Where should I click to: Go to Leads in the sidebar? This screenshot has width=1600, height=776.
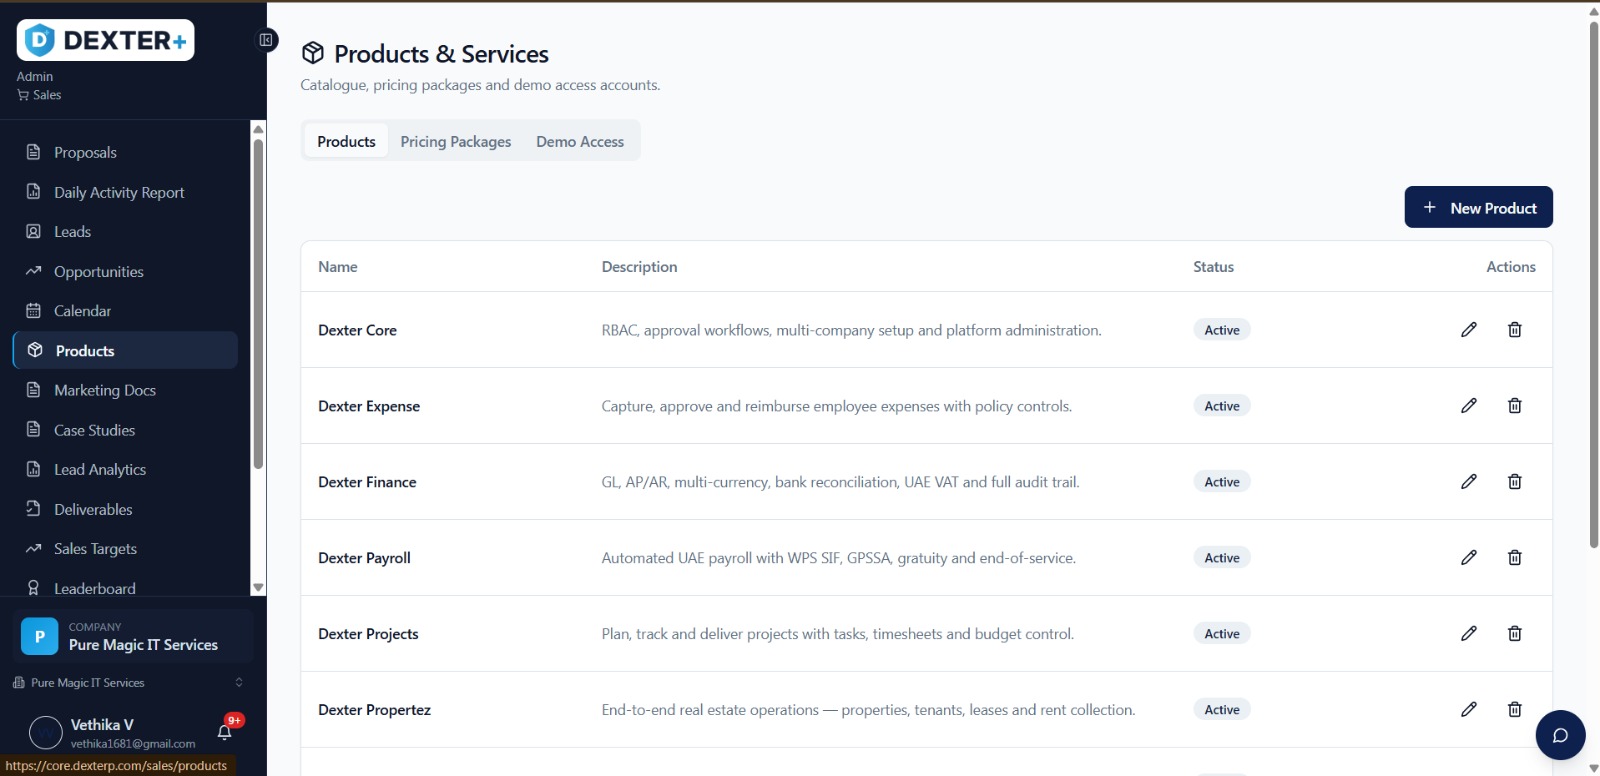125,232
